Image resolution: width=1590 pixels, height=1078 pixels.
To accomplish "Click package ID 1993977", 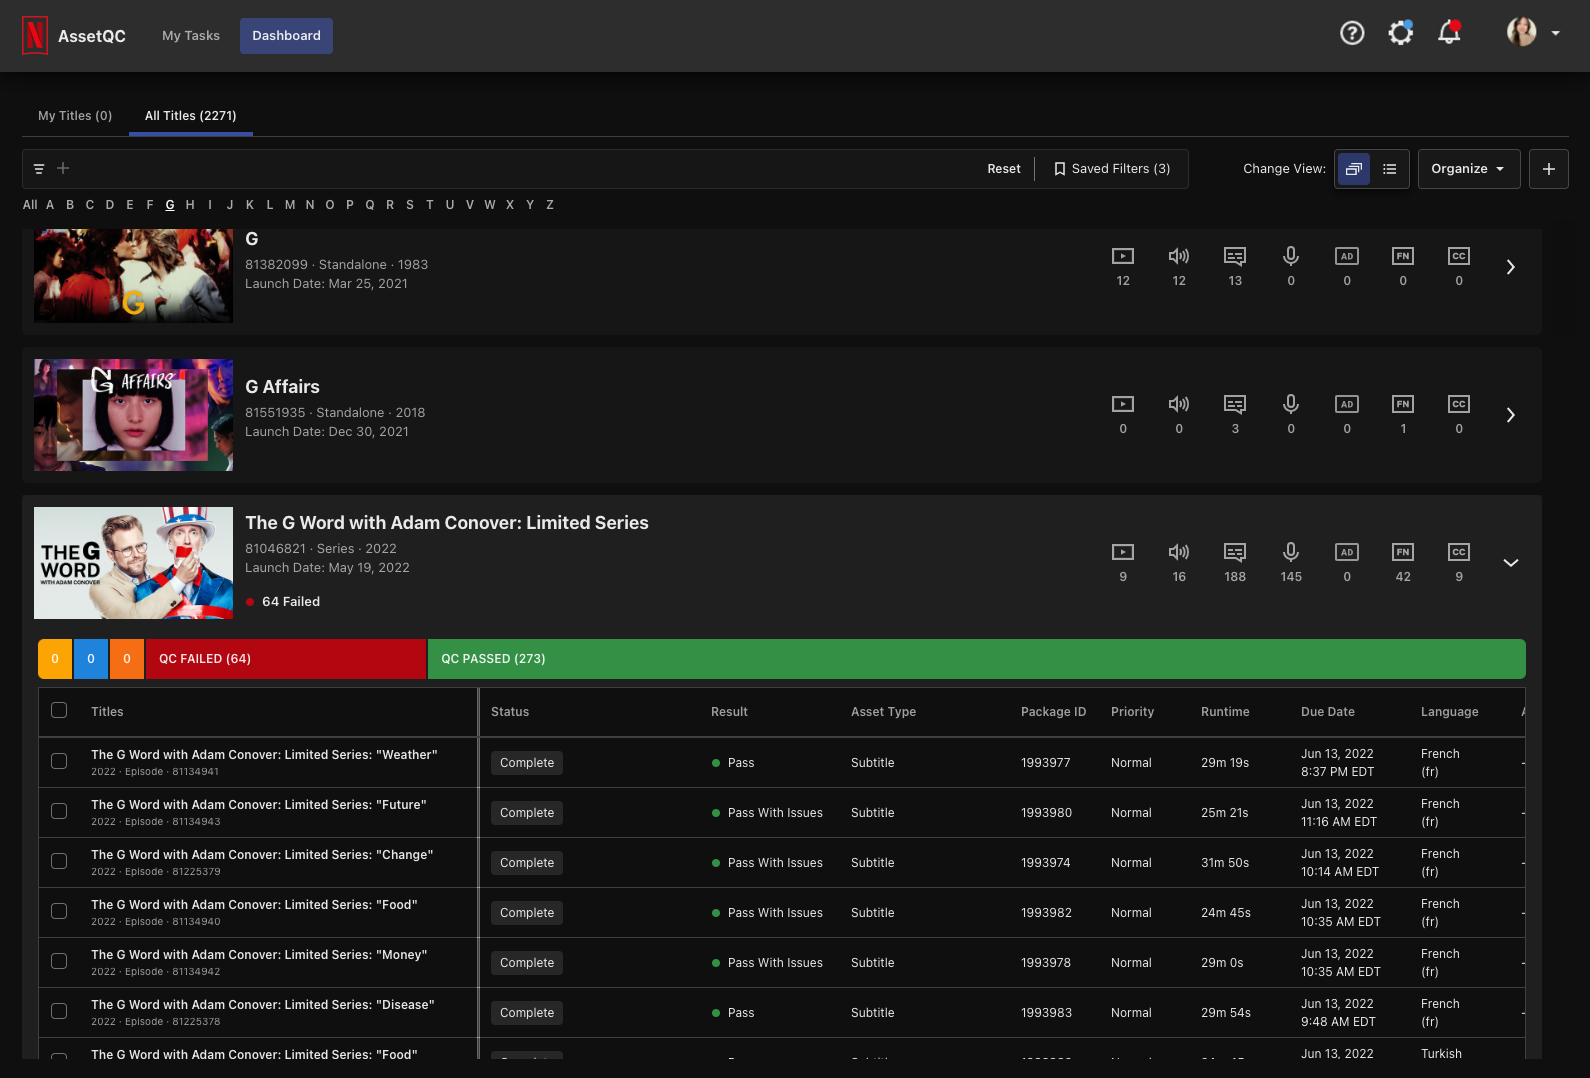I will point(1046,763).
